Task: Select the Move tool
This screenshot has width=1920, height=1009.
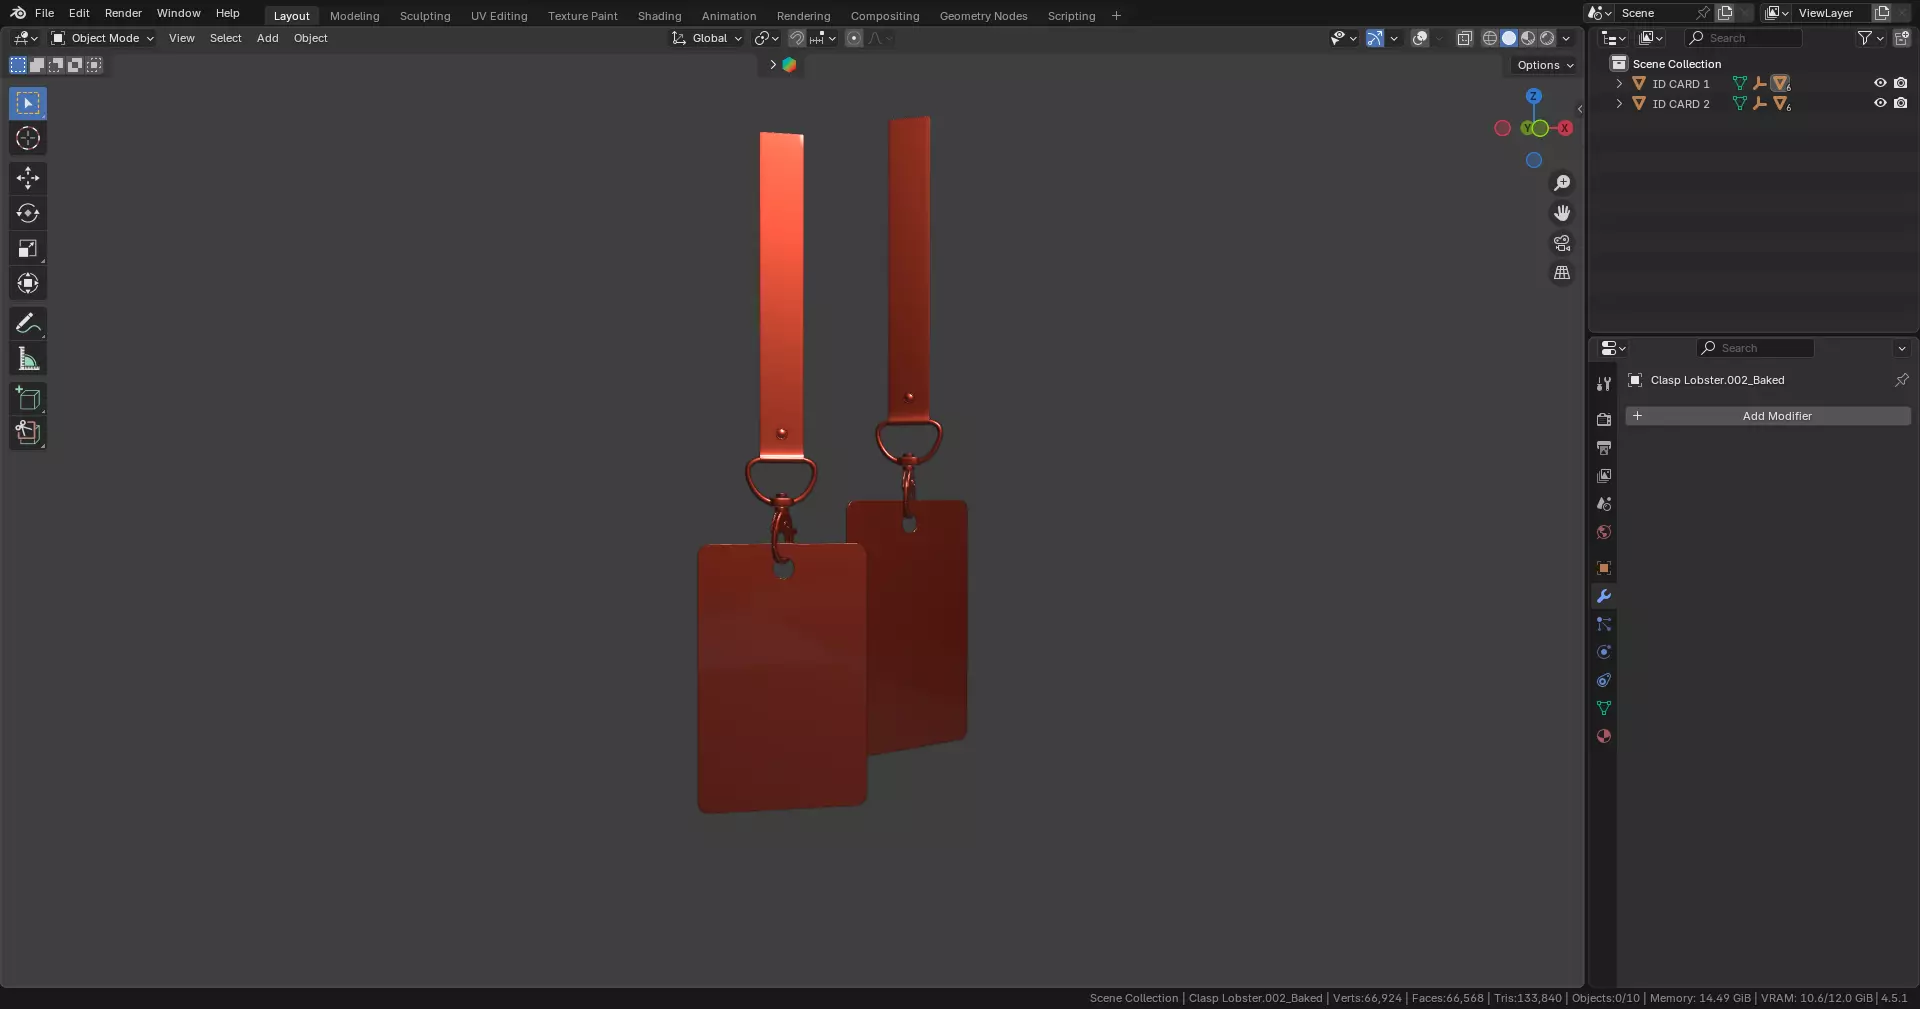Action: (28, 178)
